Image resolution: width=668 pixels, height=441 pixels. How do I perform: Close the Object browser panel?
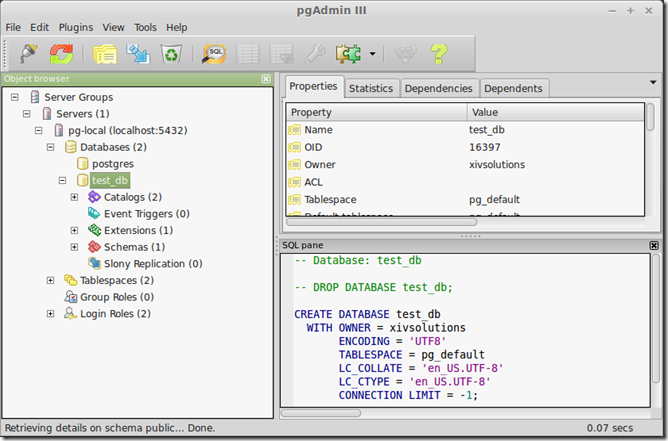tap(266, 79)
